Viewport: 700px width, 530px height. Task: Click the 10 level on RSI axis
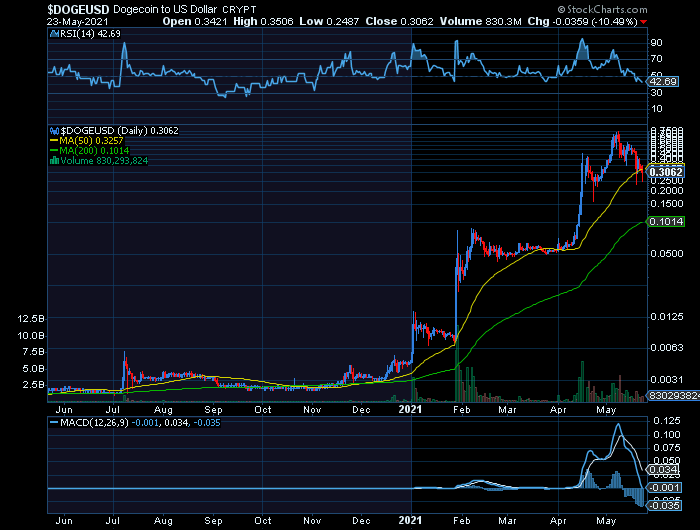click(x=657, y=109)
